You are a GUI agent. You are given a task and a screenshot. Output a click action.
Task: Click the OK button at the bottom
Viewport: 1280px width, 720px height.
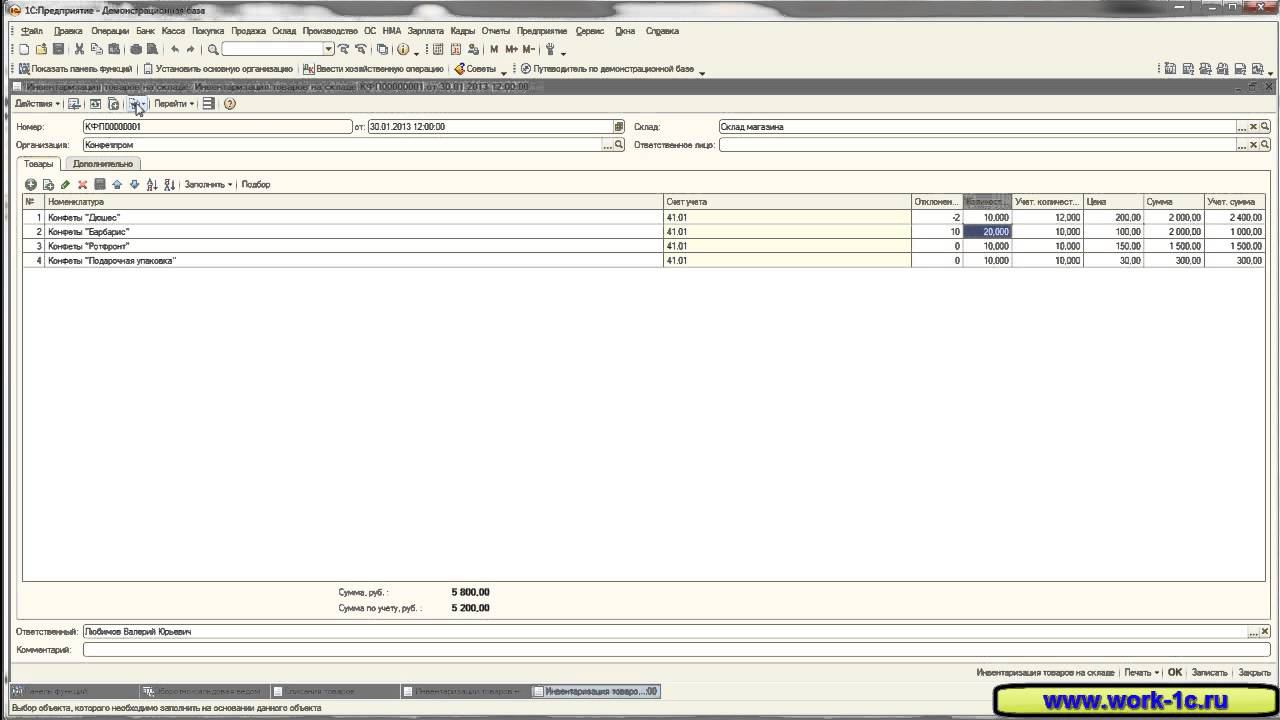(1175, 673)
